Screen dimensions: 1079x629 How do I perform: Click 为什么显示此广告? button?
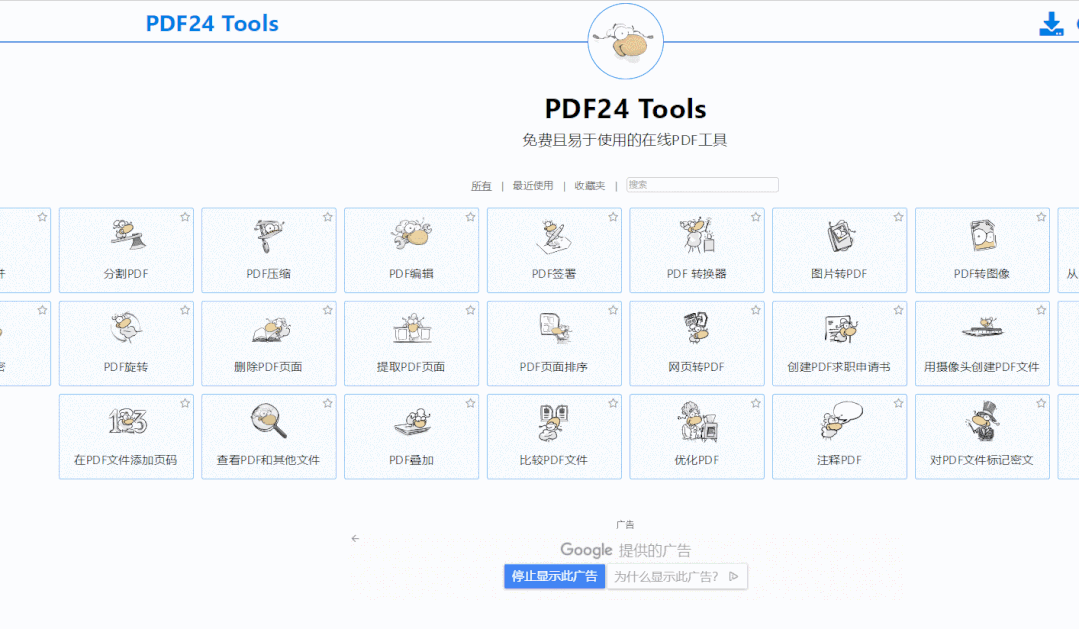[x=676, y=576]
